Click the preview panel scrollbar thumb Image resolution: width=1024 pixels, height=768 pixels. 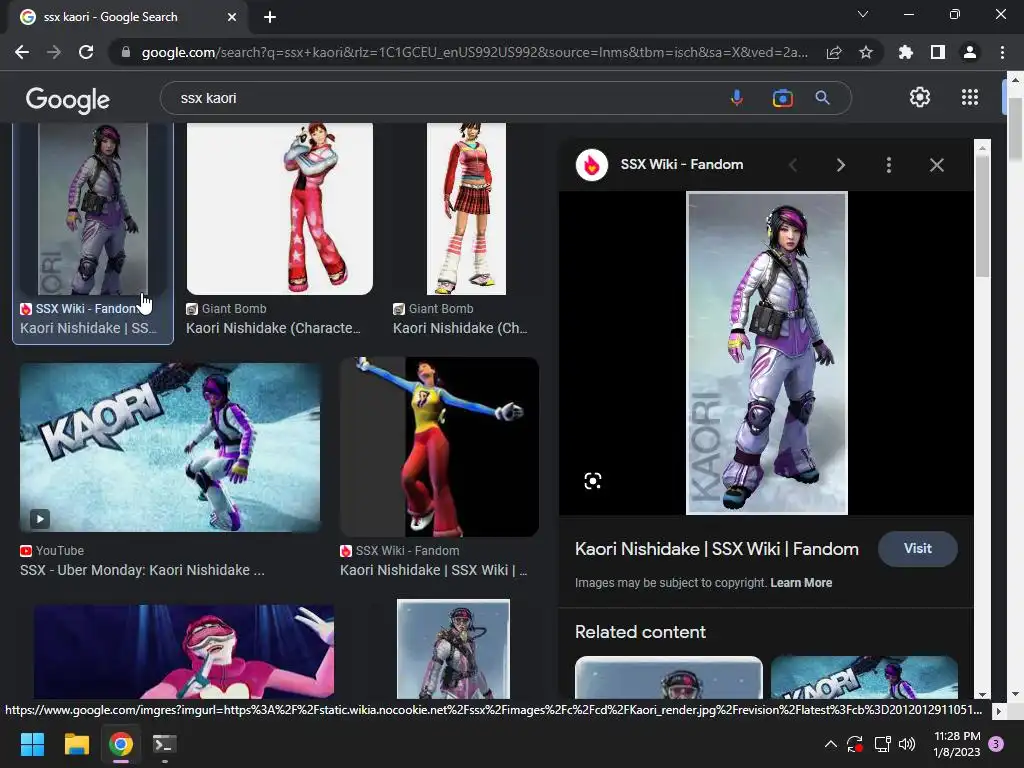982,216
